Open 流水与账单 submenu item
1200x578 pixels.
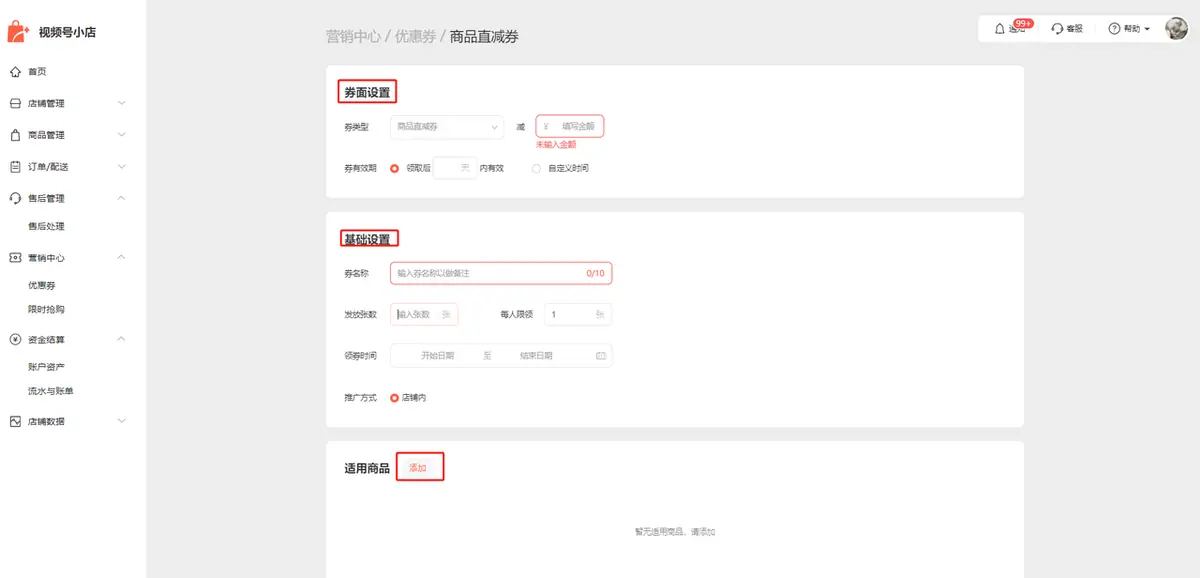(x=51, y=392)
